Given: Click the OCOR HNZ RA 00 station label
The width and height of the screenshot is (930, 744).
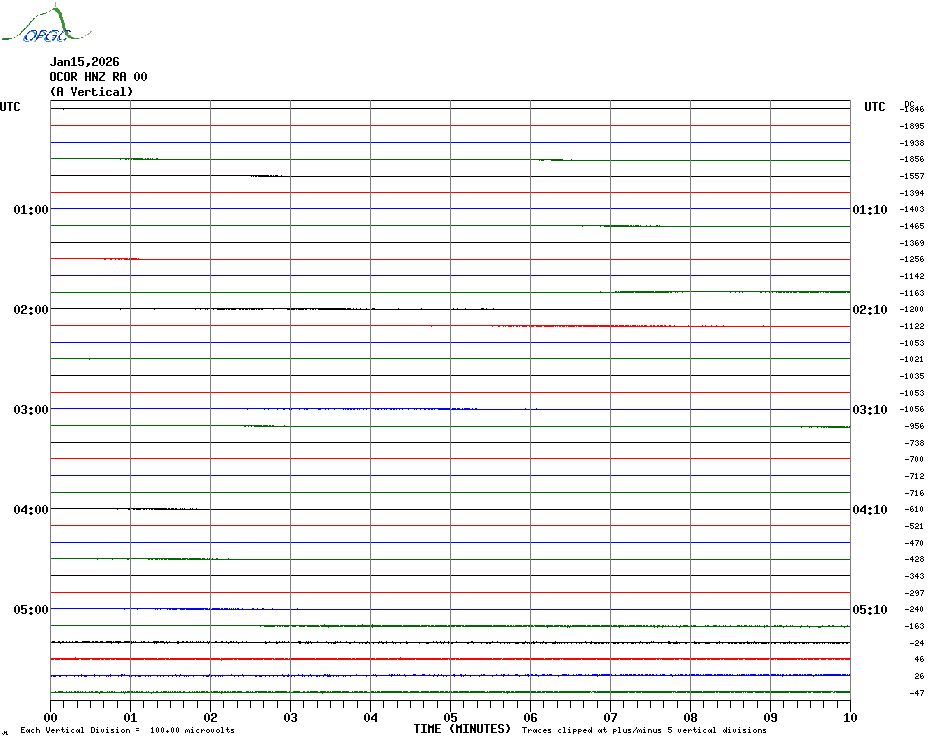Looking at the screenshot, I should [99, 76].
